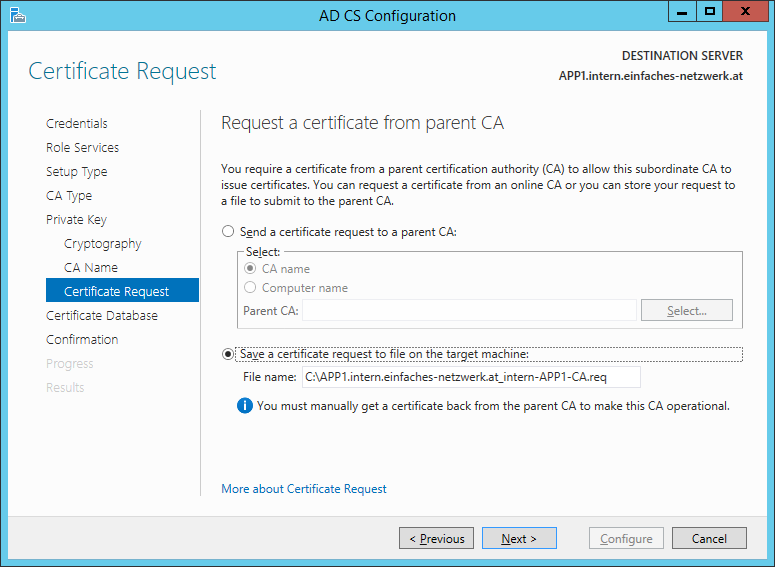Viewport: 775px width, 567px height.
Task: Click the blue information icon
Action: click(x=245, y=406)
